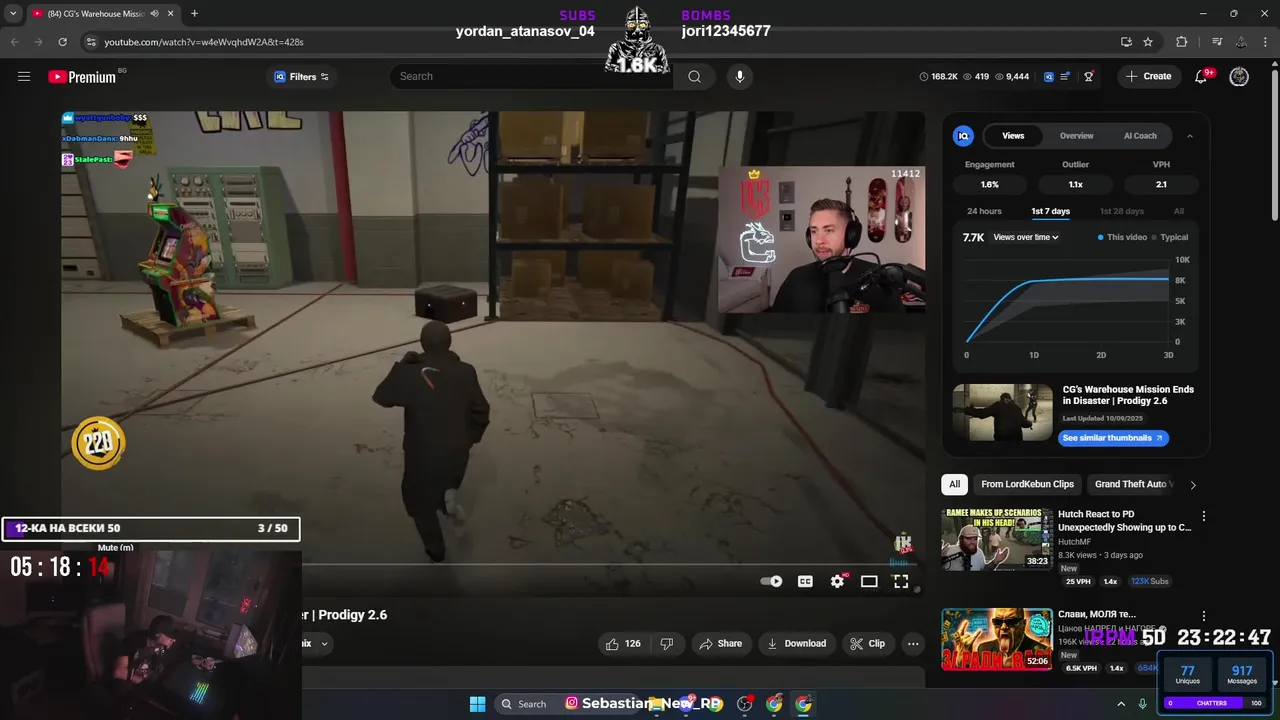Open the tab search dropdown
Viewport: 1280px width, 720px height.
tap(13, 14)
